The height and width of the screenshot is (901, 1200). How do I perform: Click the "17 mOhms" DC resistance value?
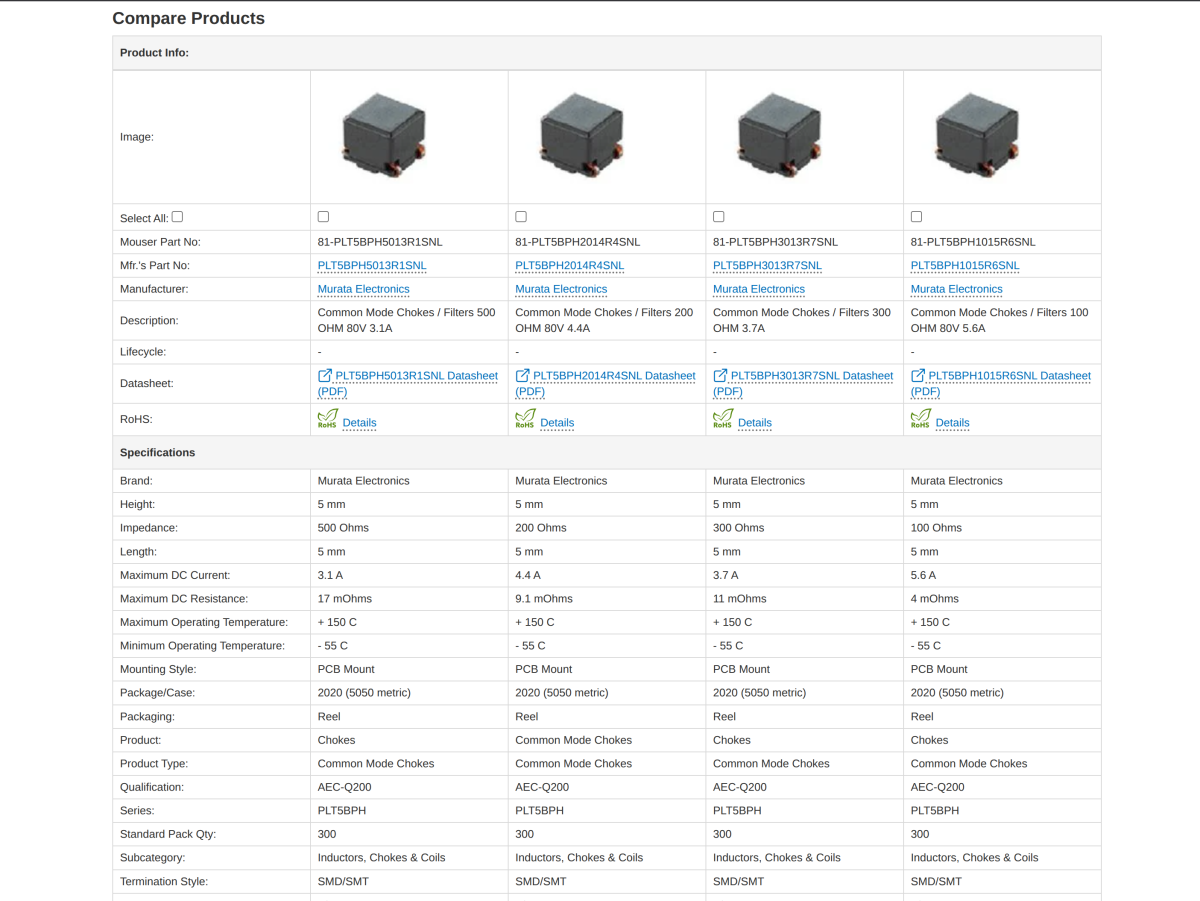click(x=345, y=599)
